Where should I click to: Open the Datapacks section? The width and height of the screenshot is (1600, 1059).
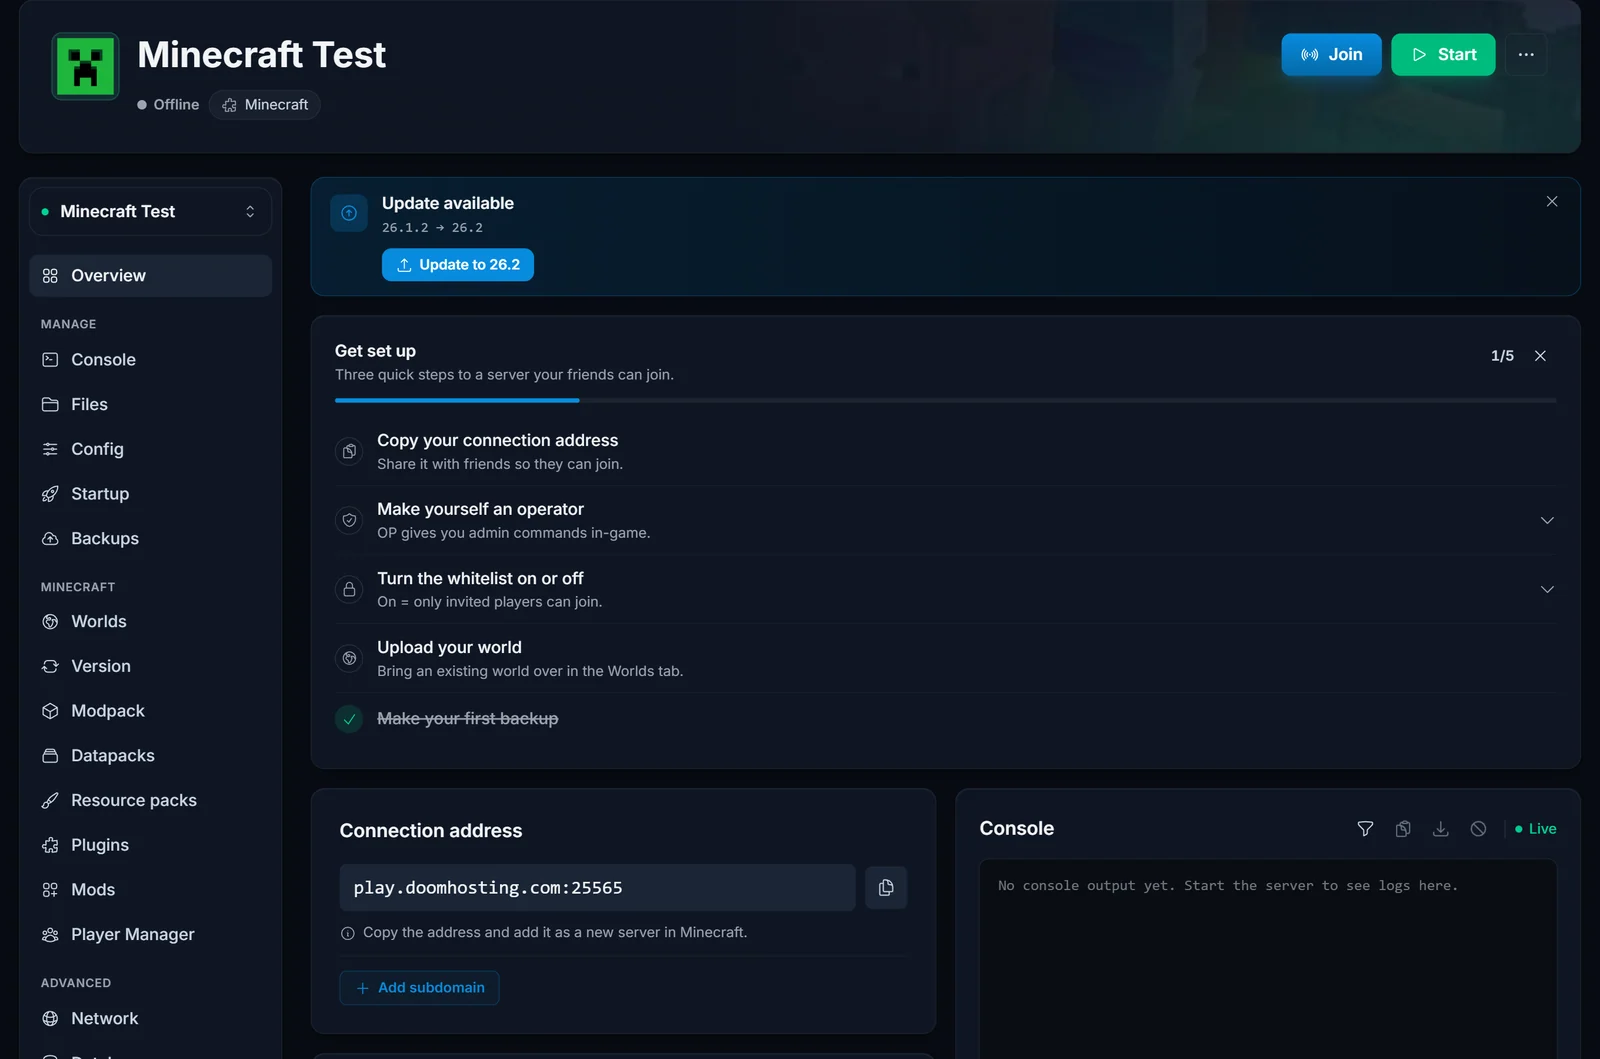pos(150,756)
